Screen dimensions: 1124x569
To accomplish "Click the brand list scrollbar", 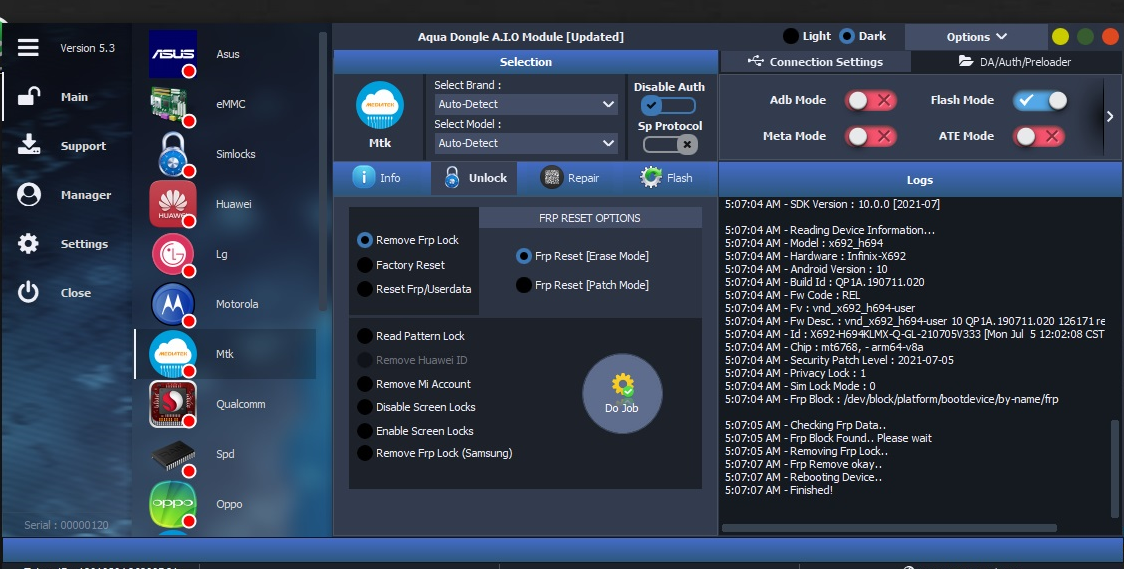I will (323, 172).
